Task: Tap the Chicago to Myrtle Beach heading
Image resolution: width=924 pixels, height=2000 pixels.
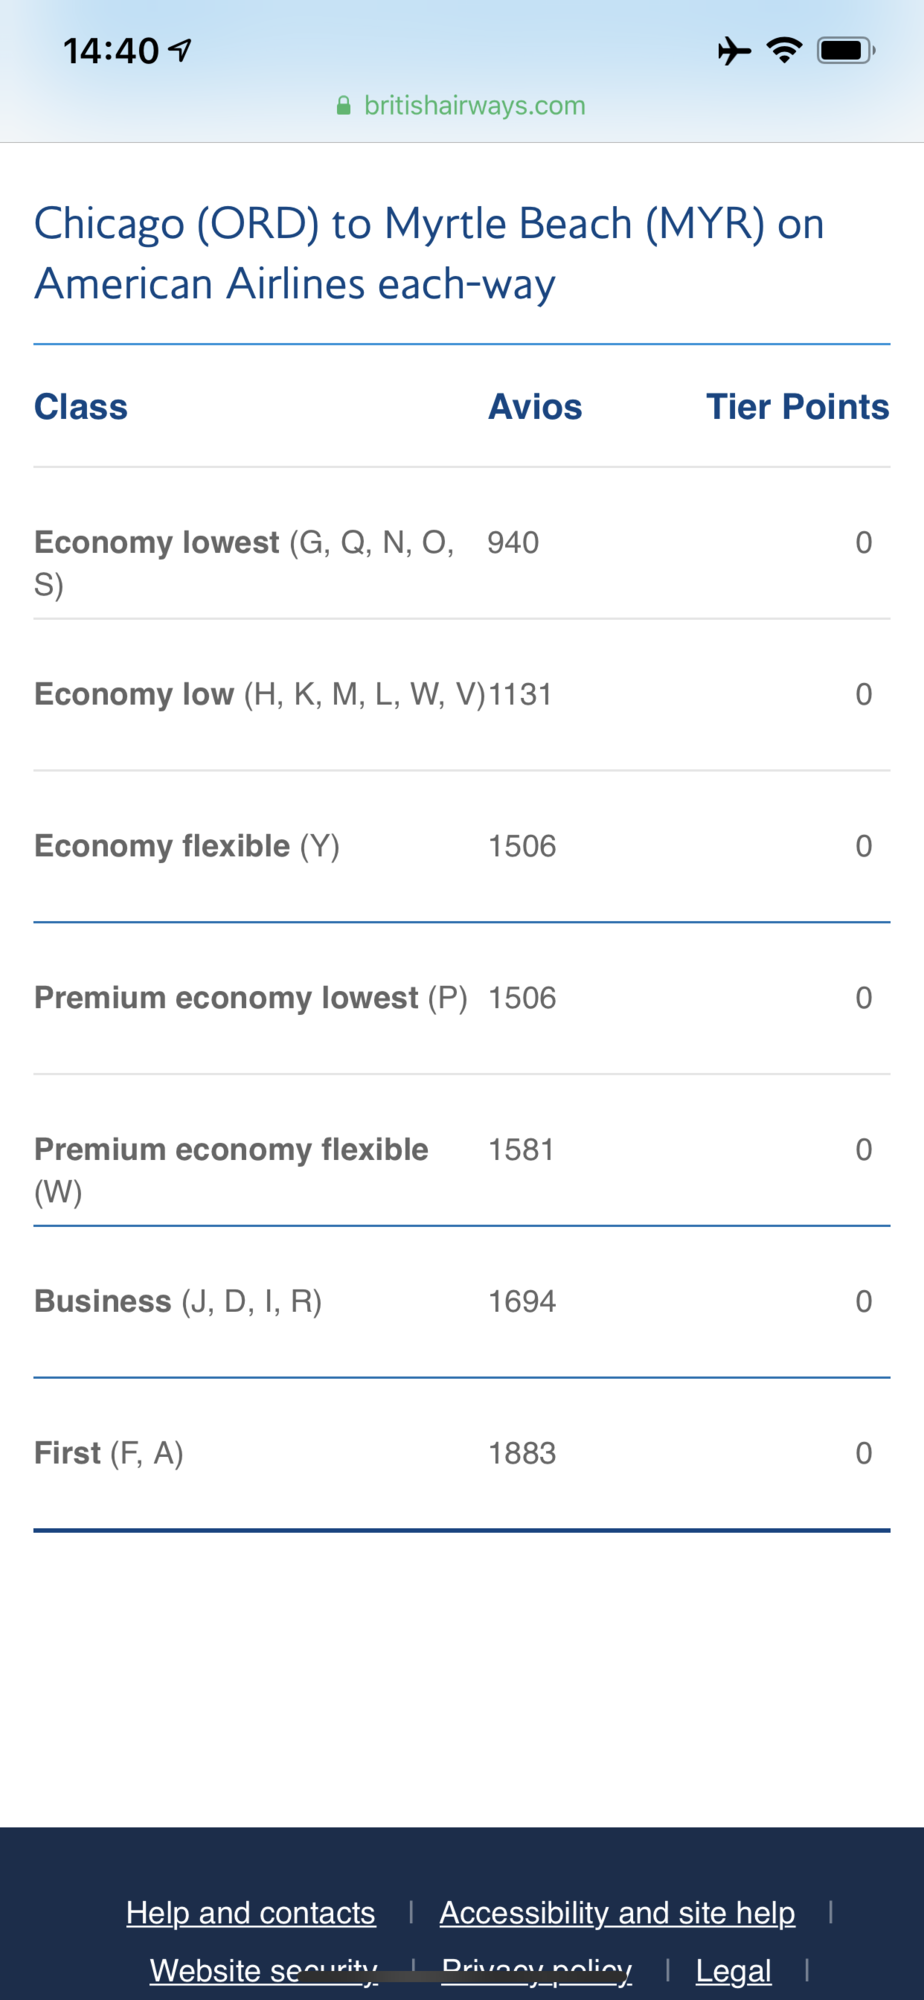Action: 429,253
